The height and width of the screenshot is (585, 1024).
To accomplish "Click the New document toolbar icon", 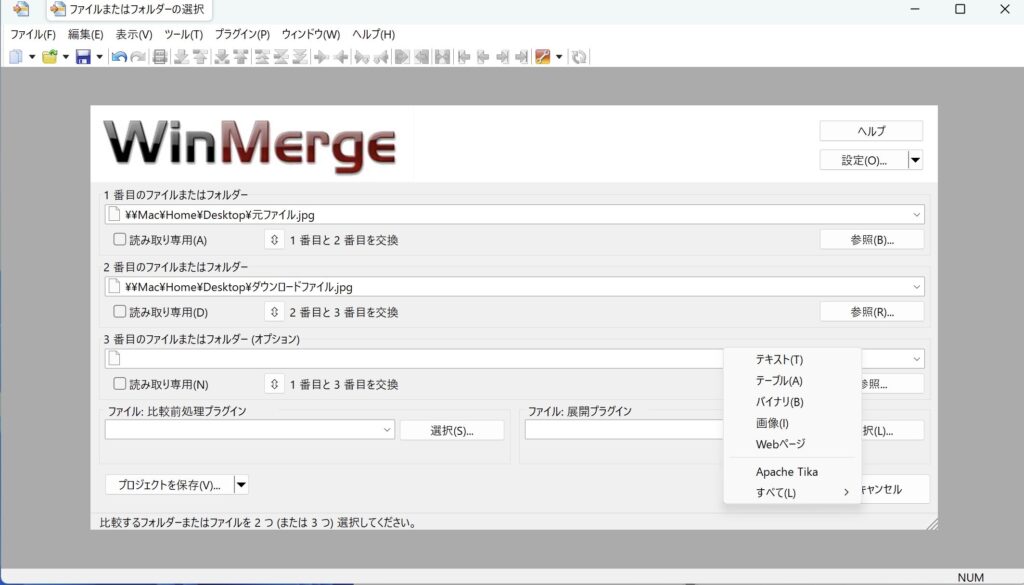I will coord(16,57).
